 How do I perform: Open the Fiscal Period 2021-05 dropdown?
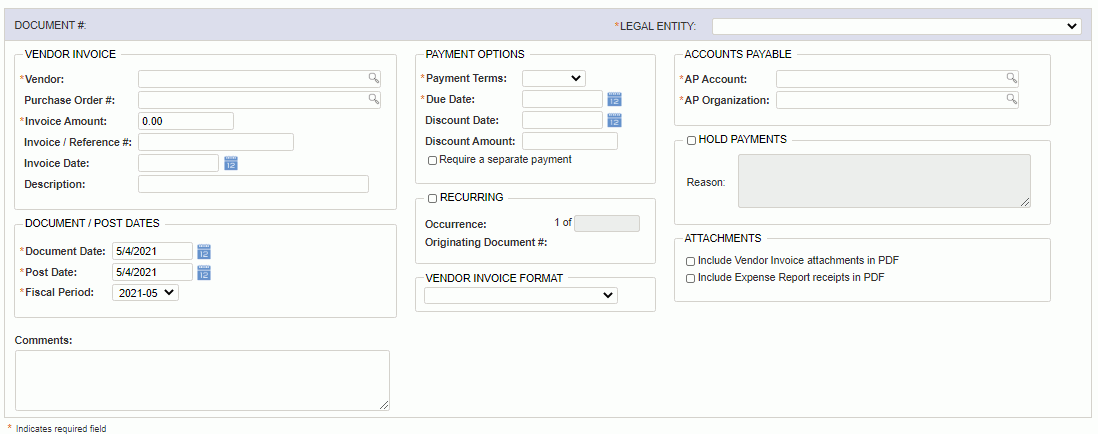coord(146,293)
